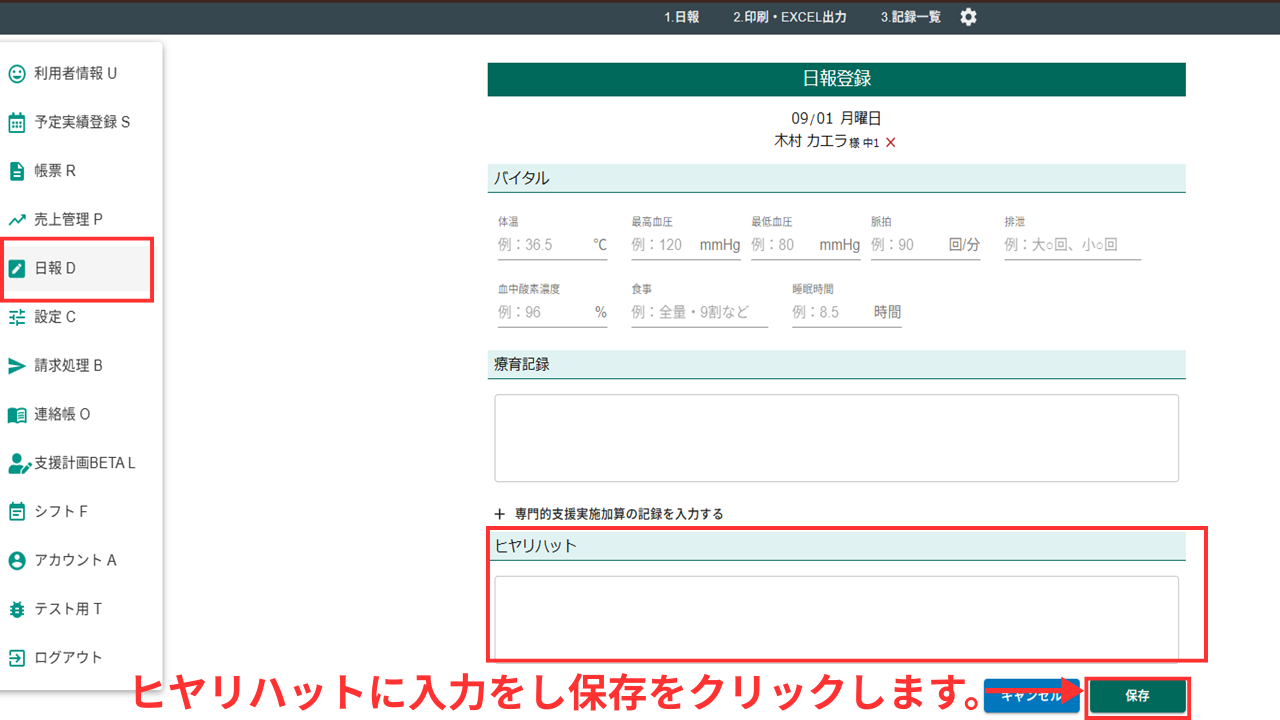Screen dimensions: 1280x720
Task: Click the bug icon for テスト用
Action: pos(17,609)
